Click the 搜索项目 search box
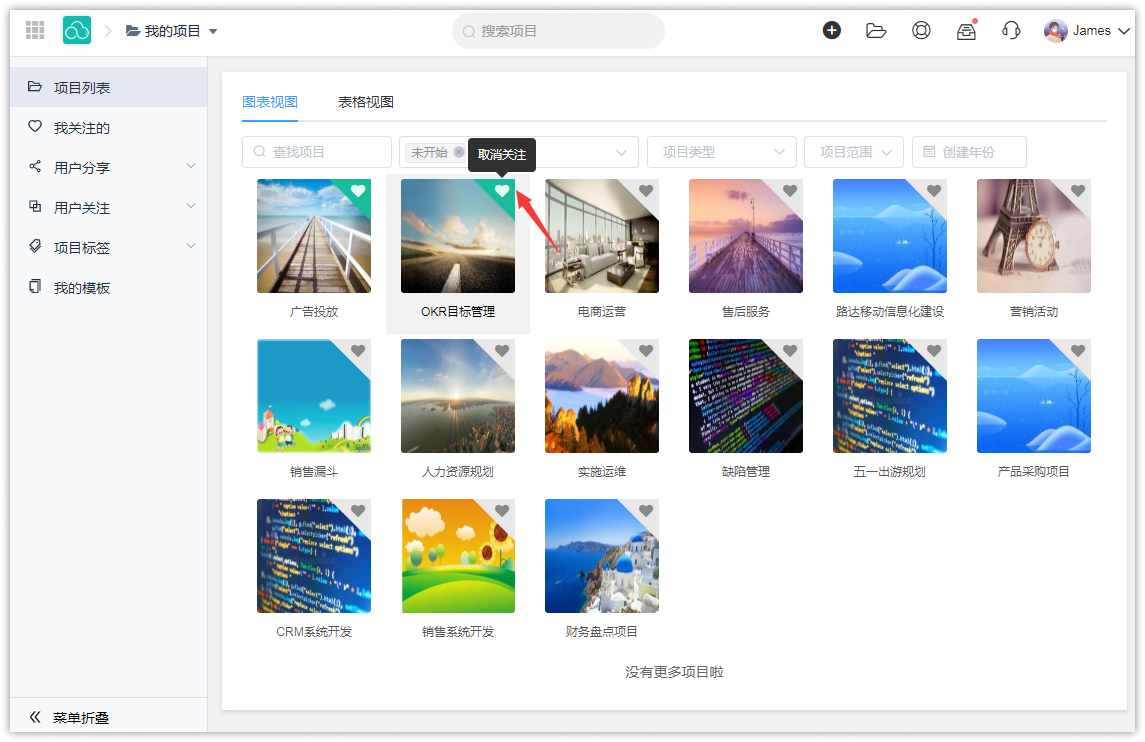 (x=559, y=31)
